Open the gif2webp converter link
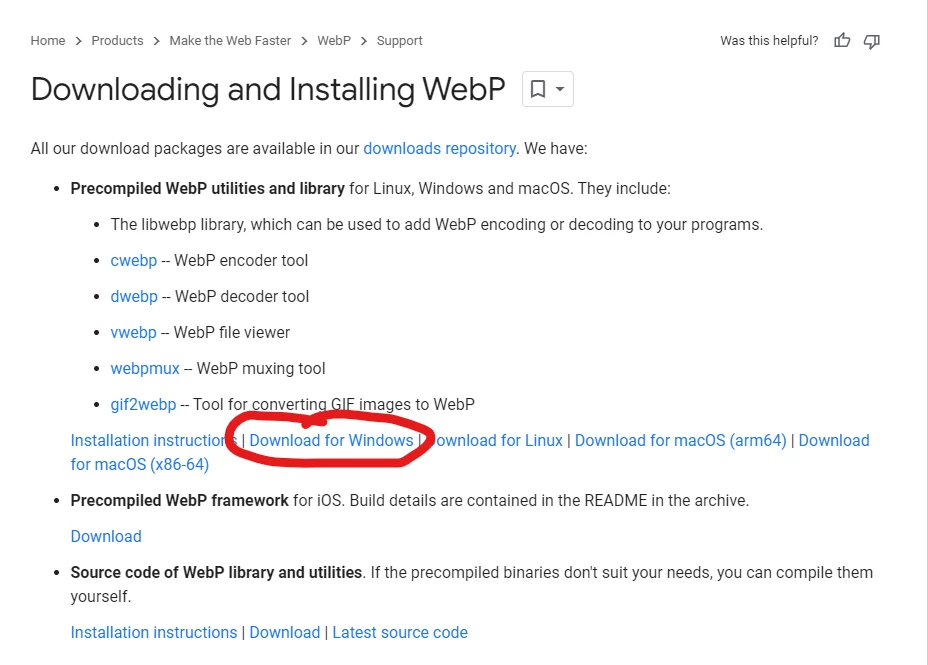 pyautogui.click(x=143, y=405)
